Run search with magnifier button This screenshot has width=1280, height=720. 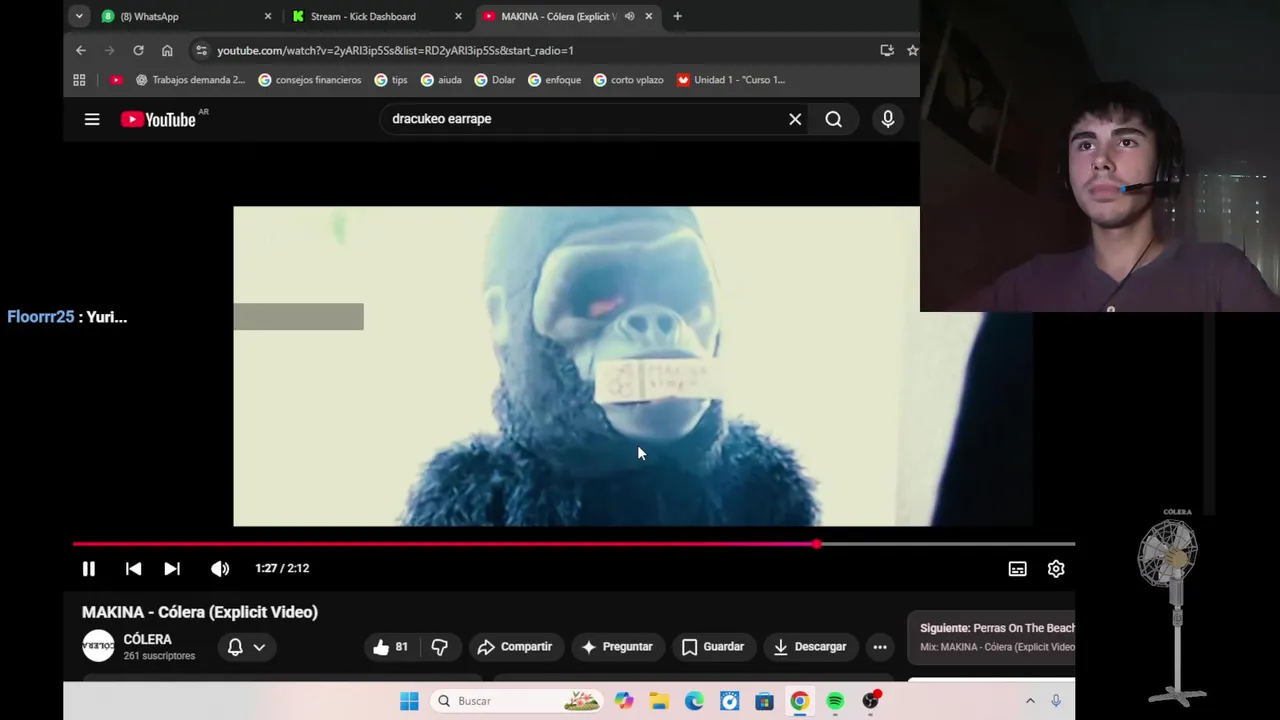(834, 119)
